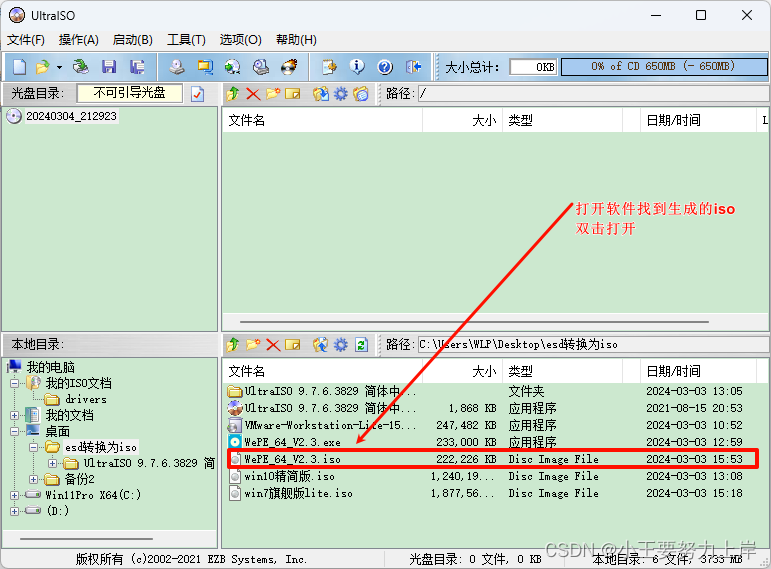
Task: Click the disc directory path field
Action: coord(593,93)
